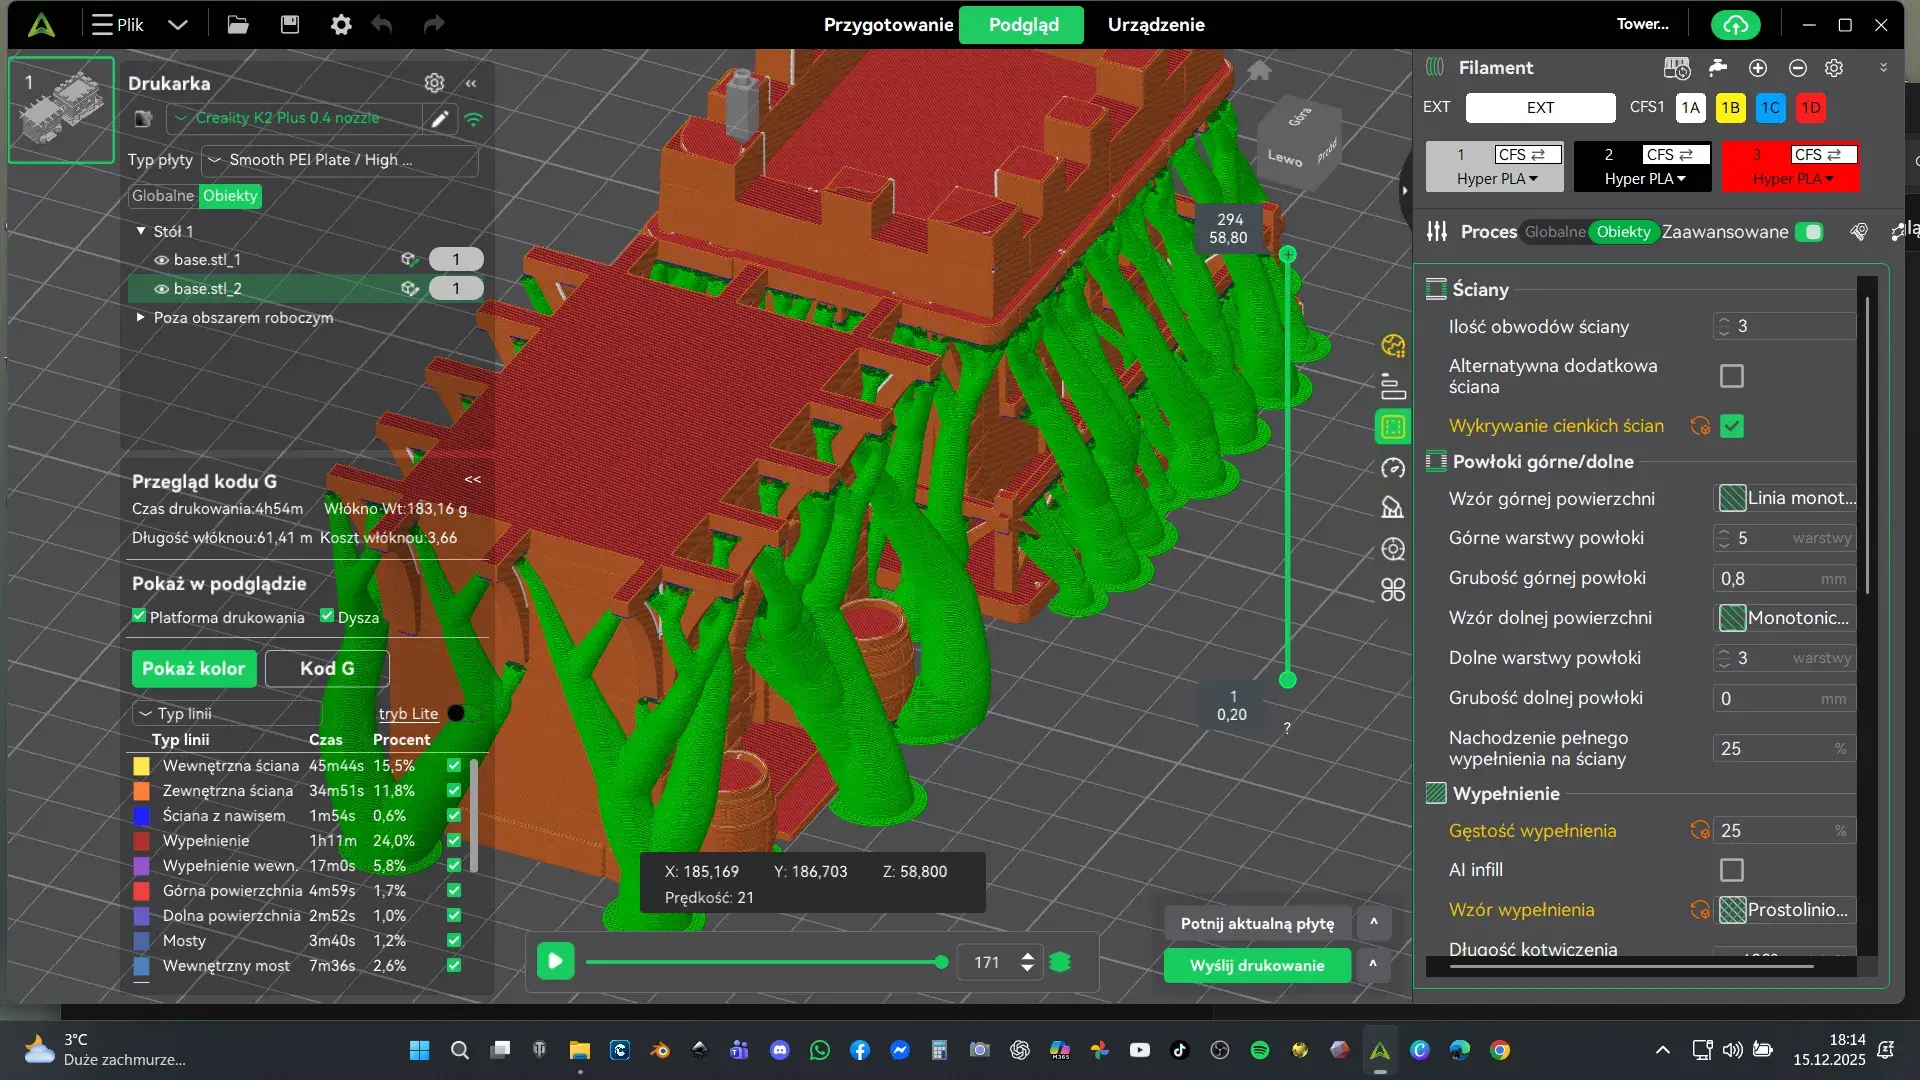Enable Alternatywna dodatkowa ściana checkbox
The height and width of the screenshot is (1080, 1920).
click(x=1731, y=376)
